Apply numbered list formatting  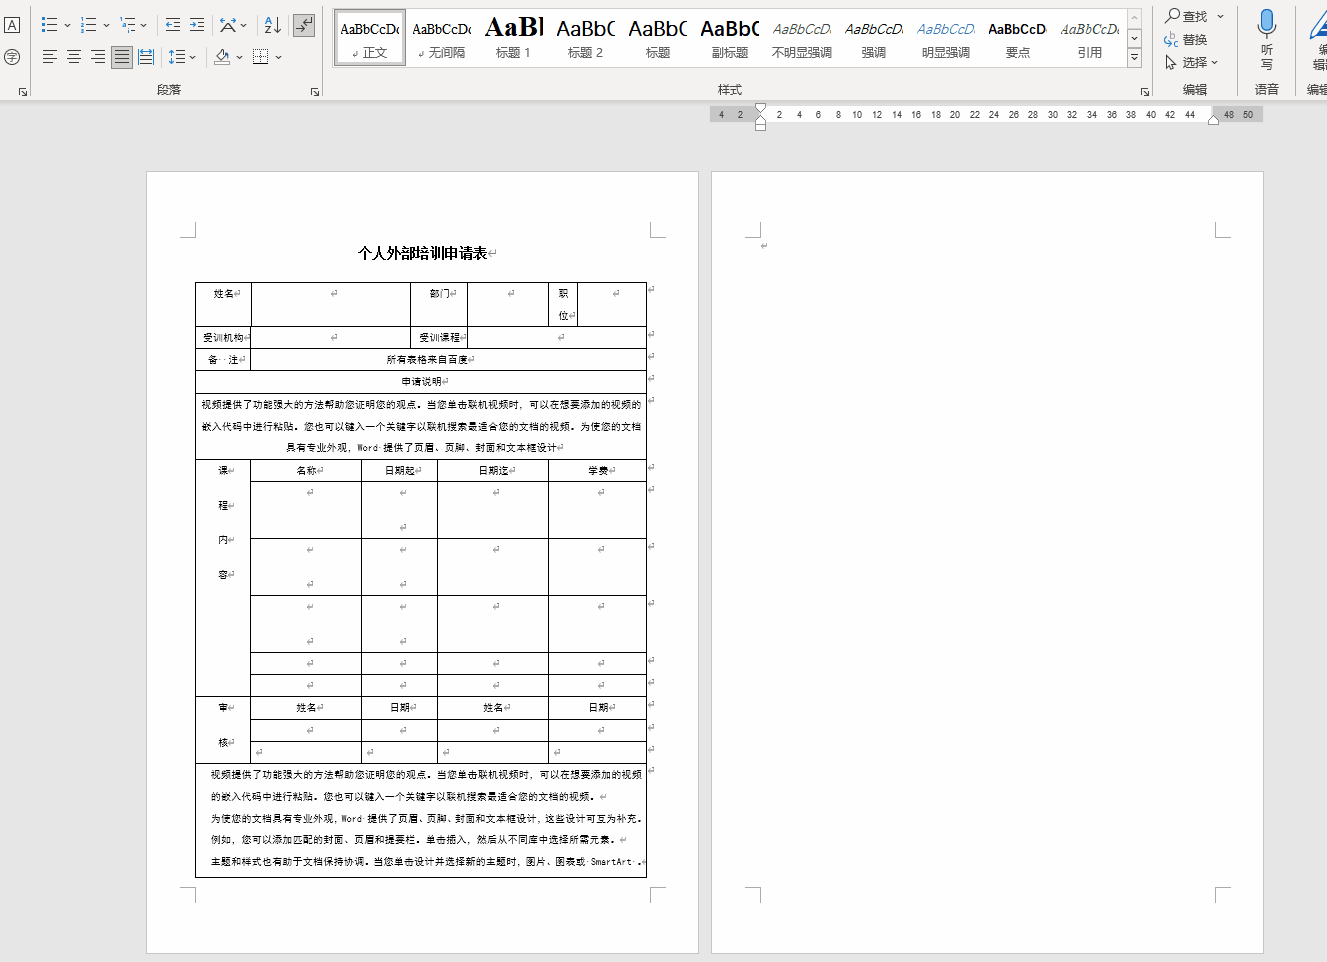(x=88, y=25)
